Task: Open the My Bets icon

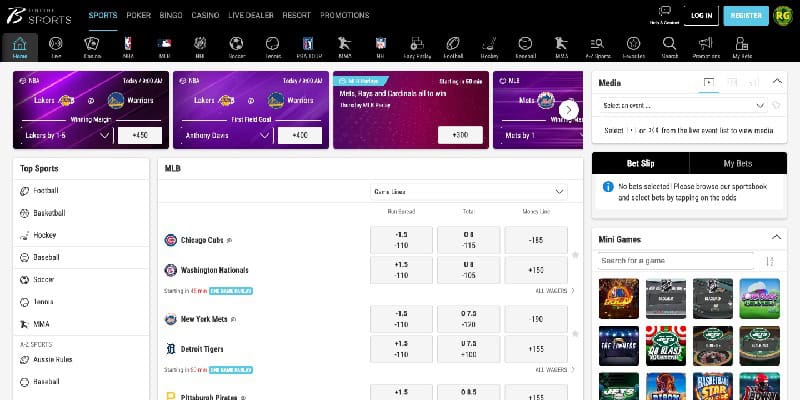Action: pos(742,47)
